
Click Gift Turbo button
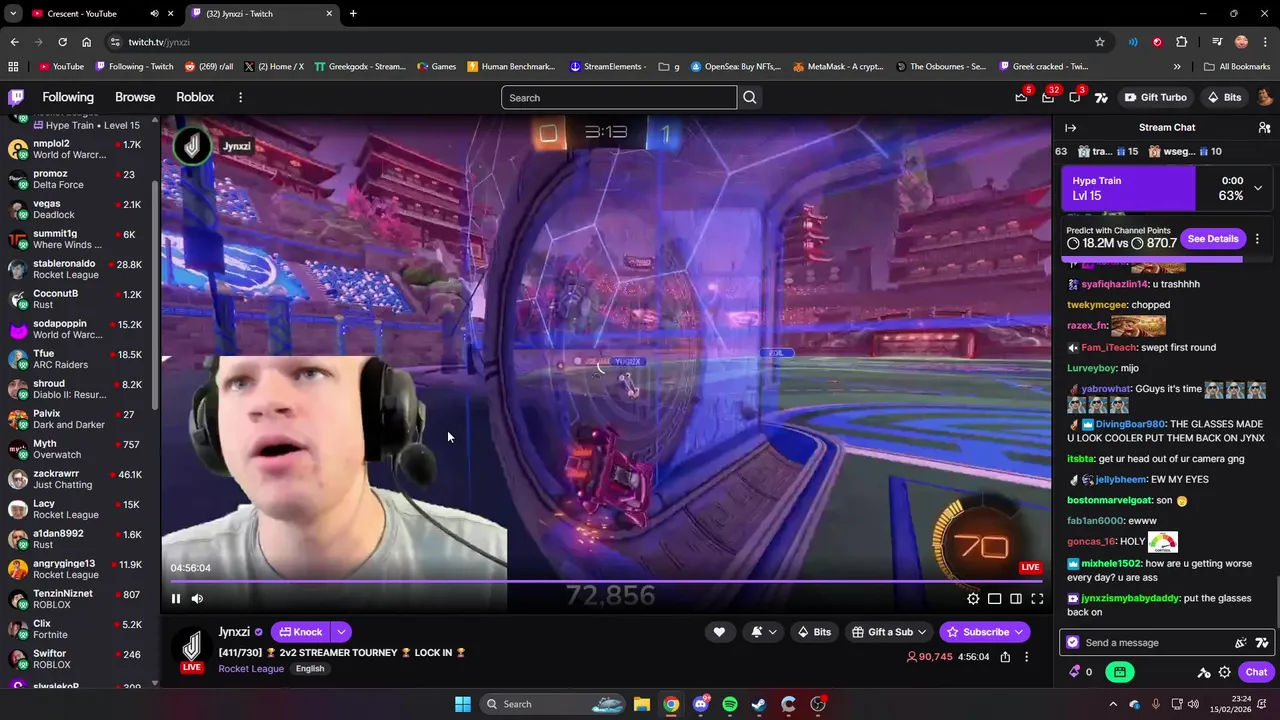tap(1155, 97)
